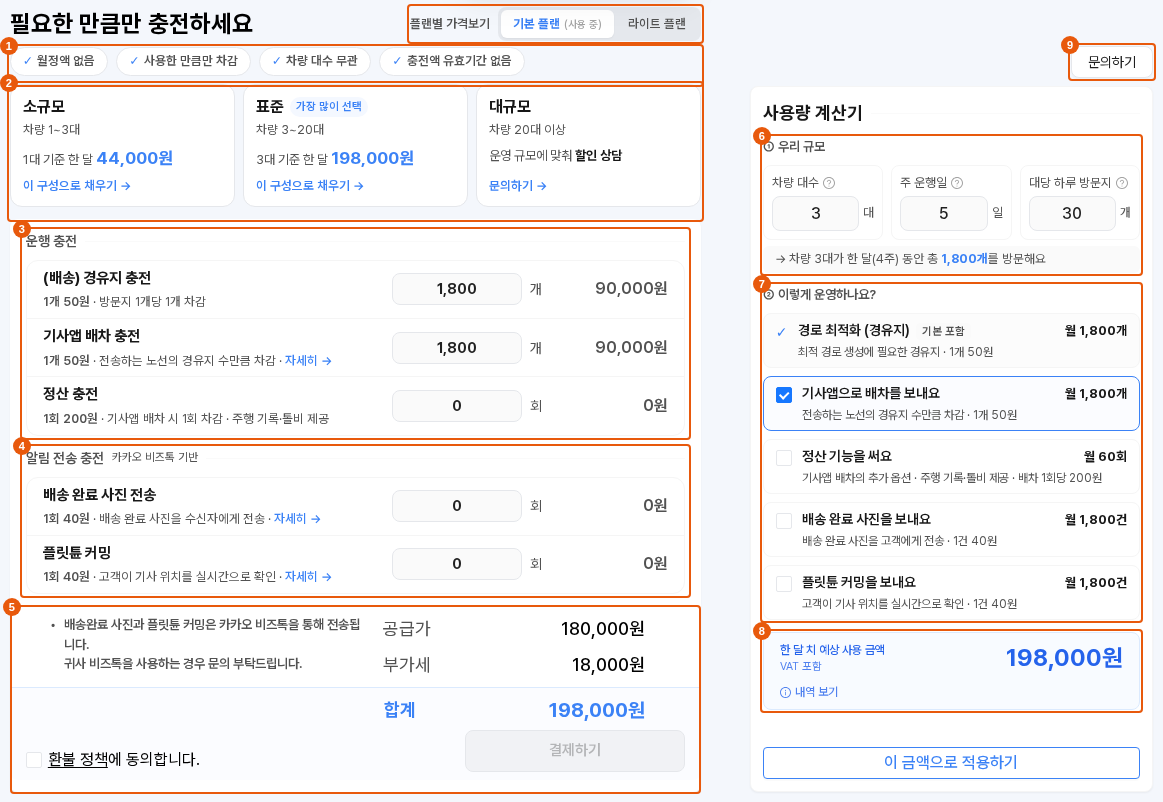
Task: Open 자세히 link under 플릿튠 커밍
Action: coord(308,576)
